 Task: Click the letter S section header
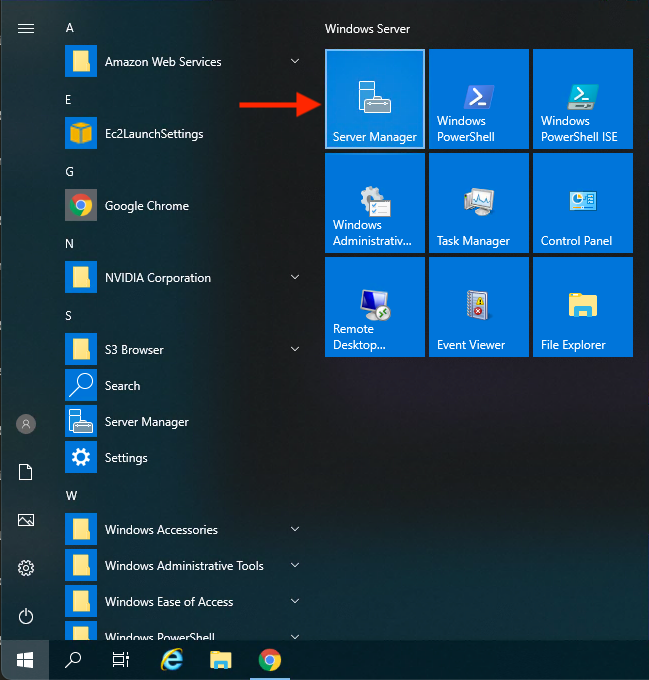[68, 316]
